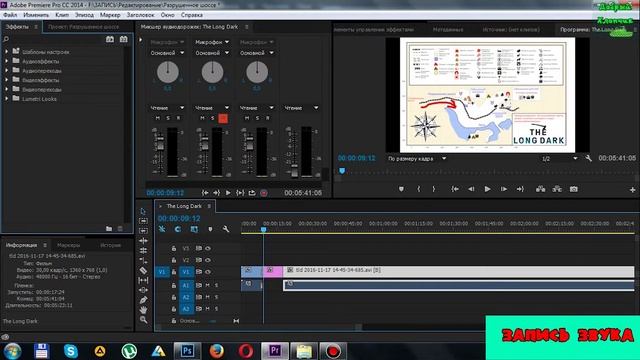Open the Чтение automation dropdown on master track

click(301, 108)
